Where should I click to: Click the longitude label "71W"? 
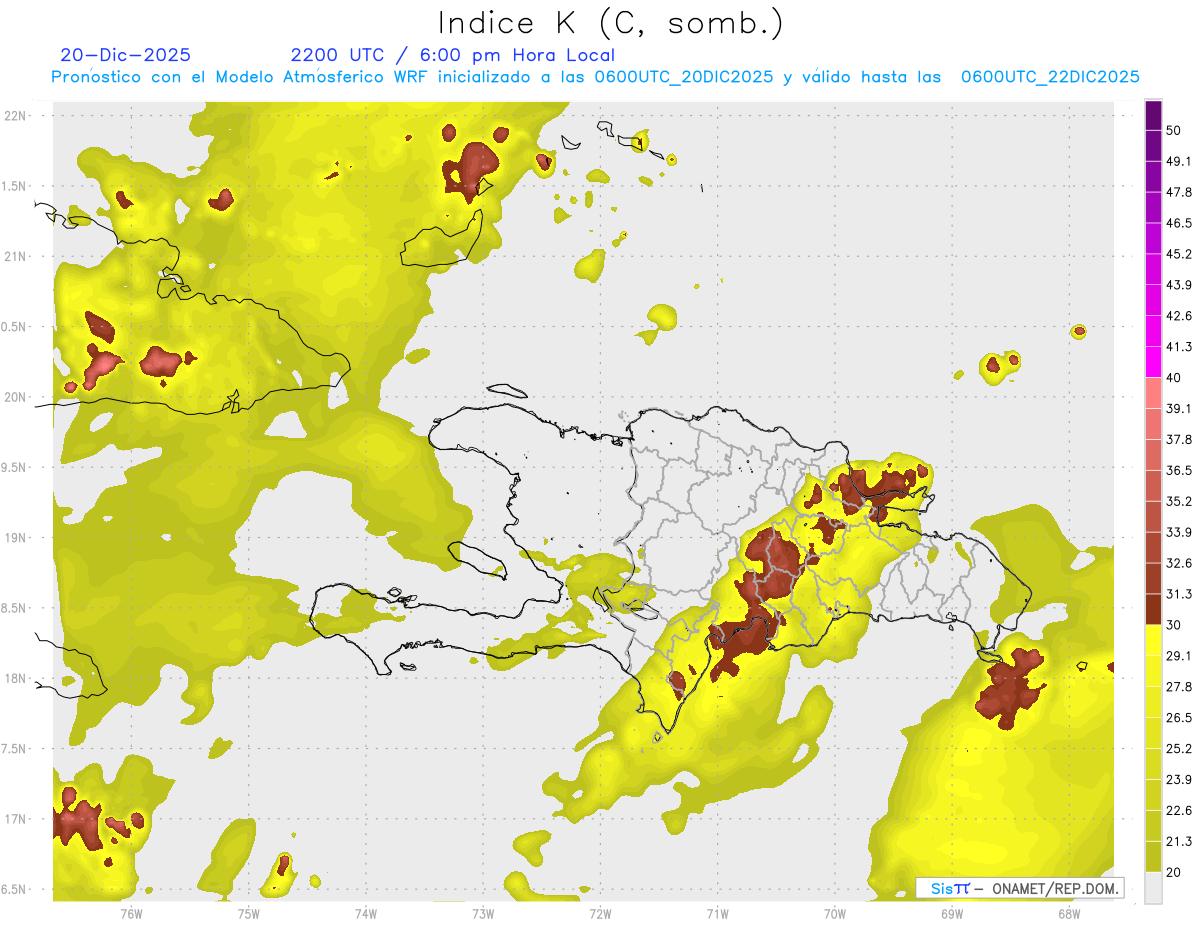717,914
